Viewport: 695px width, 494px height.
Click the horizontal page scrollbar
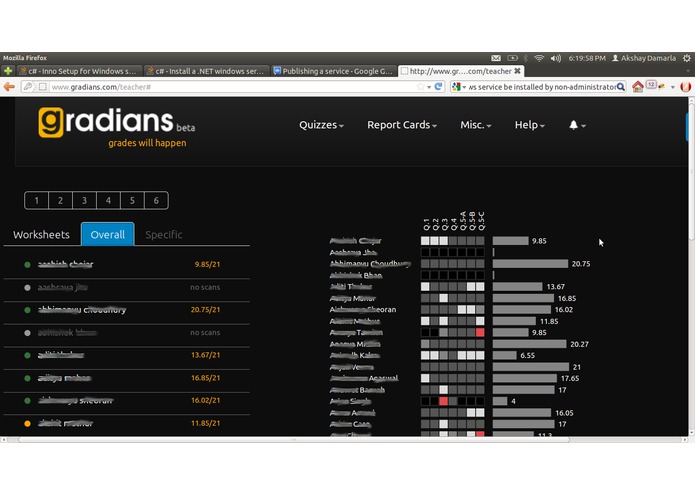[293, 440]
